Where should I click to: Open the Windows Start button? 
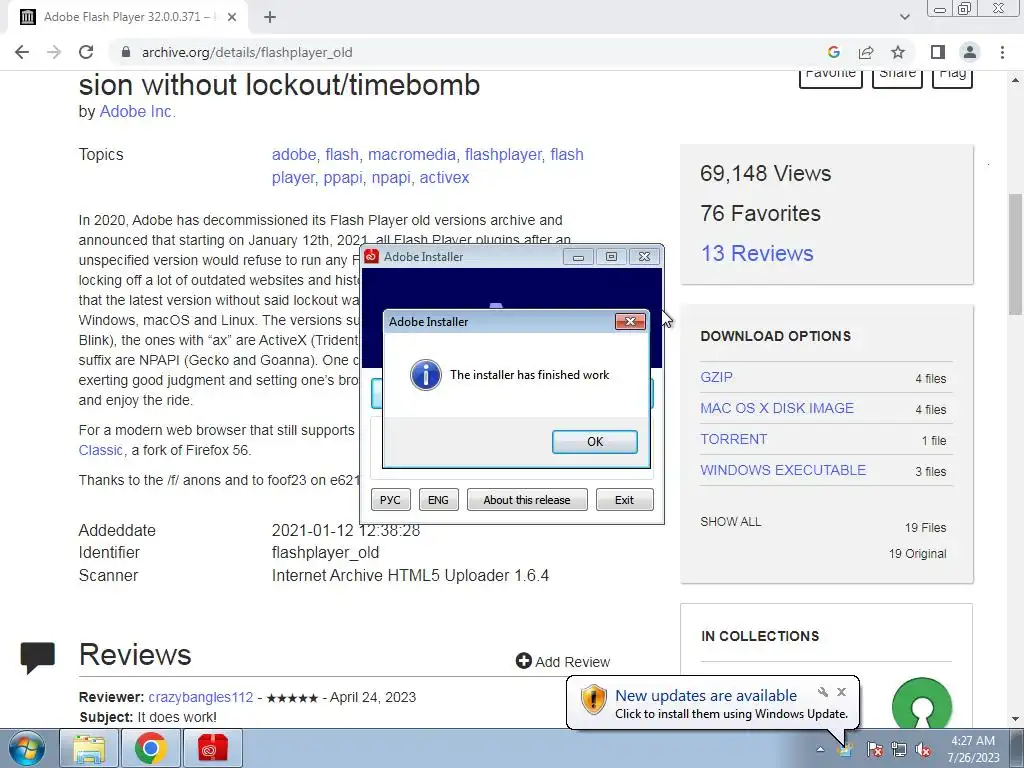26,748
